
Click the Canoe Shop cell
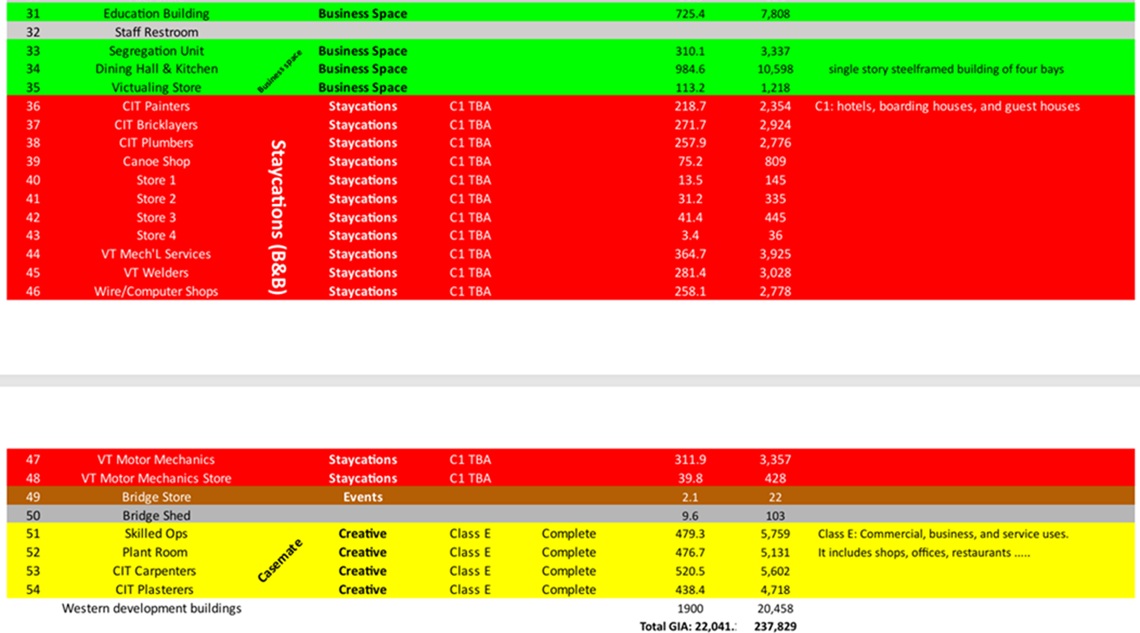coord(156,162)
